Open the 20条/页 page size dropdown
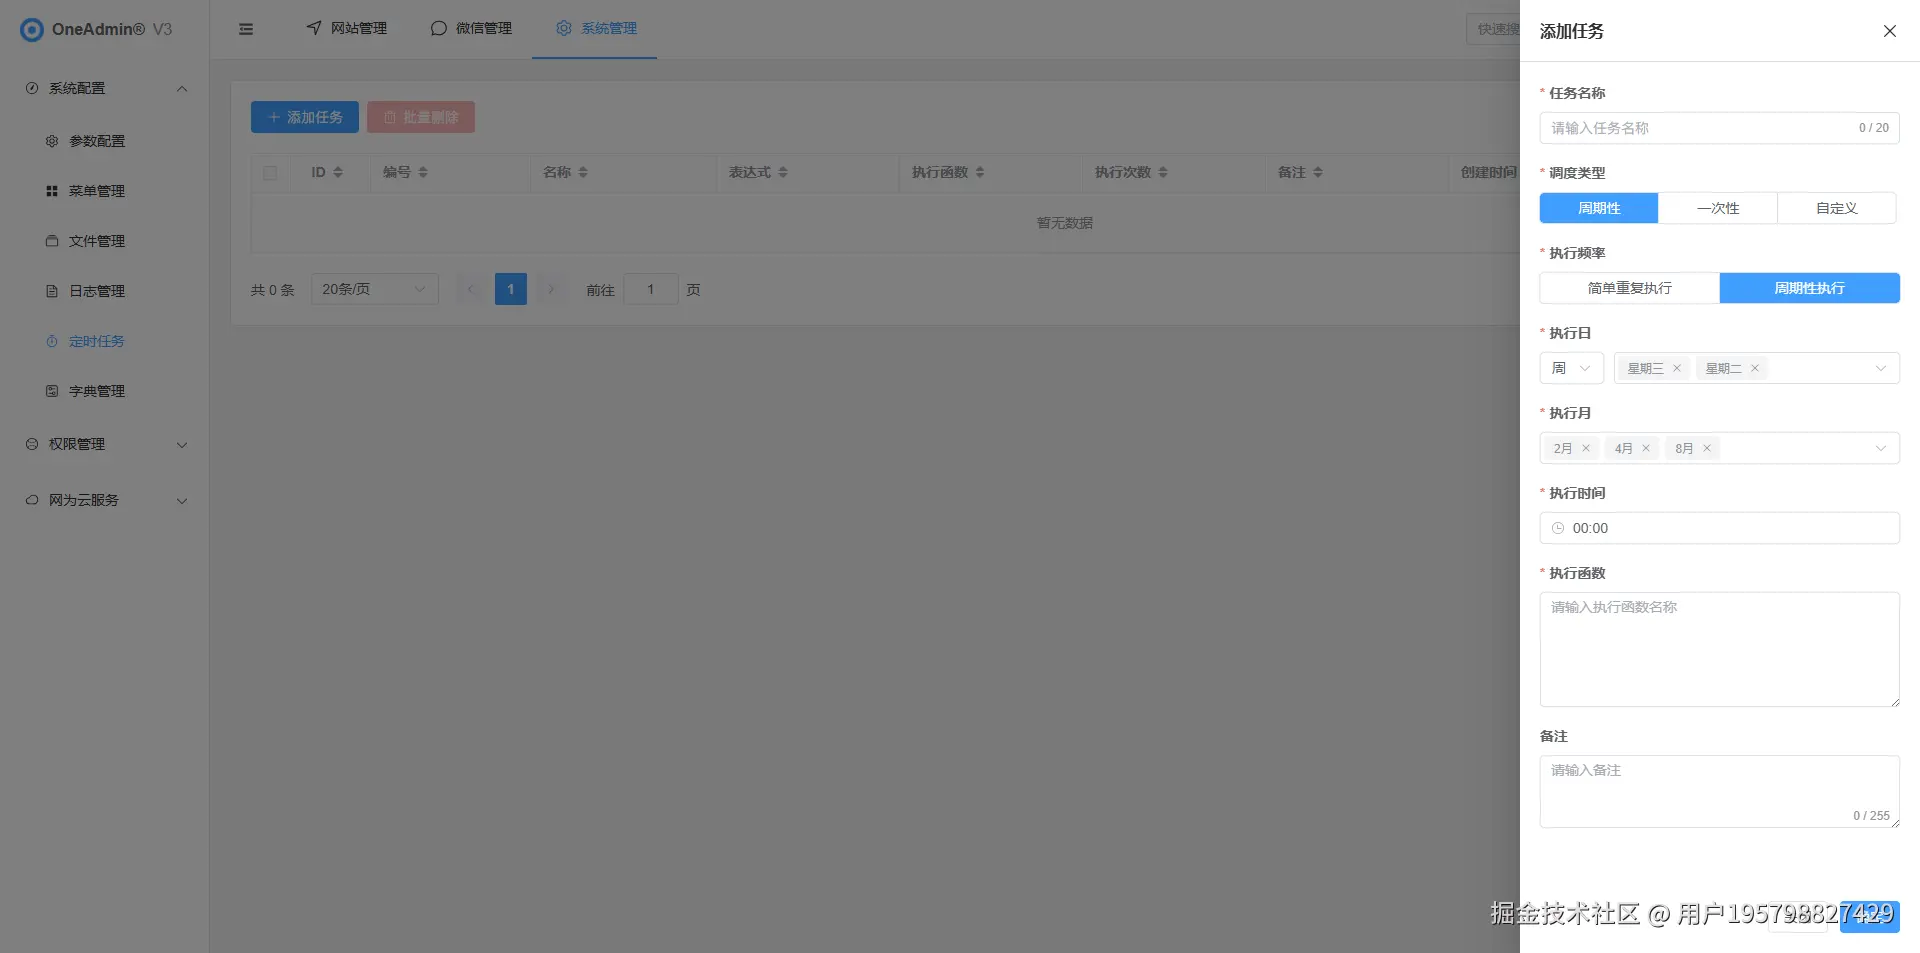The height and width of the screenshot is (953, 1920). (x=374, y=289)
